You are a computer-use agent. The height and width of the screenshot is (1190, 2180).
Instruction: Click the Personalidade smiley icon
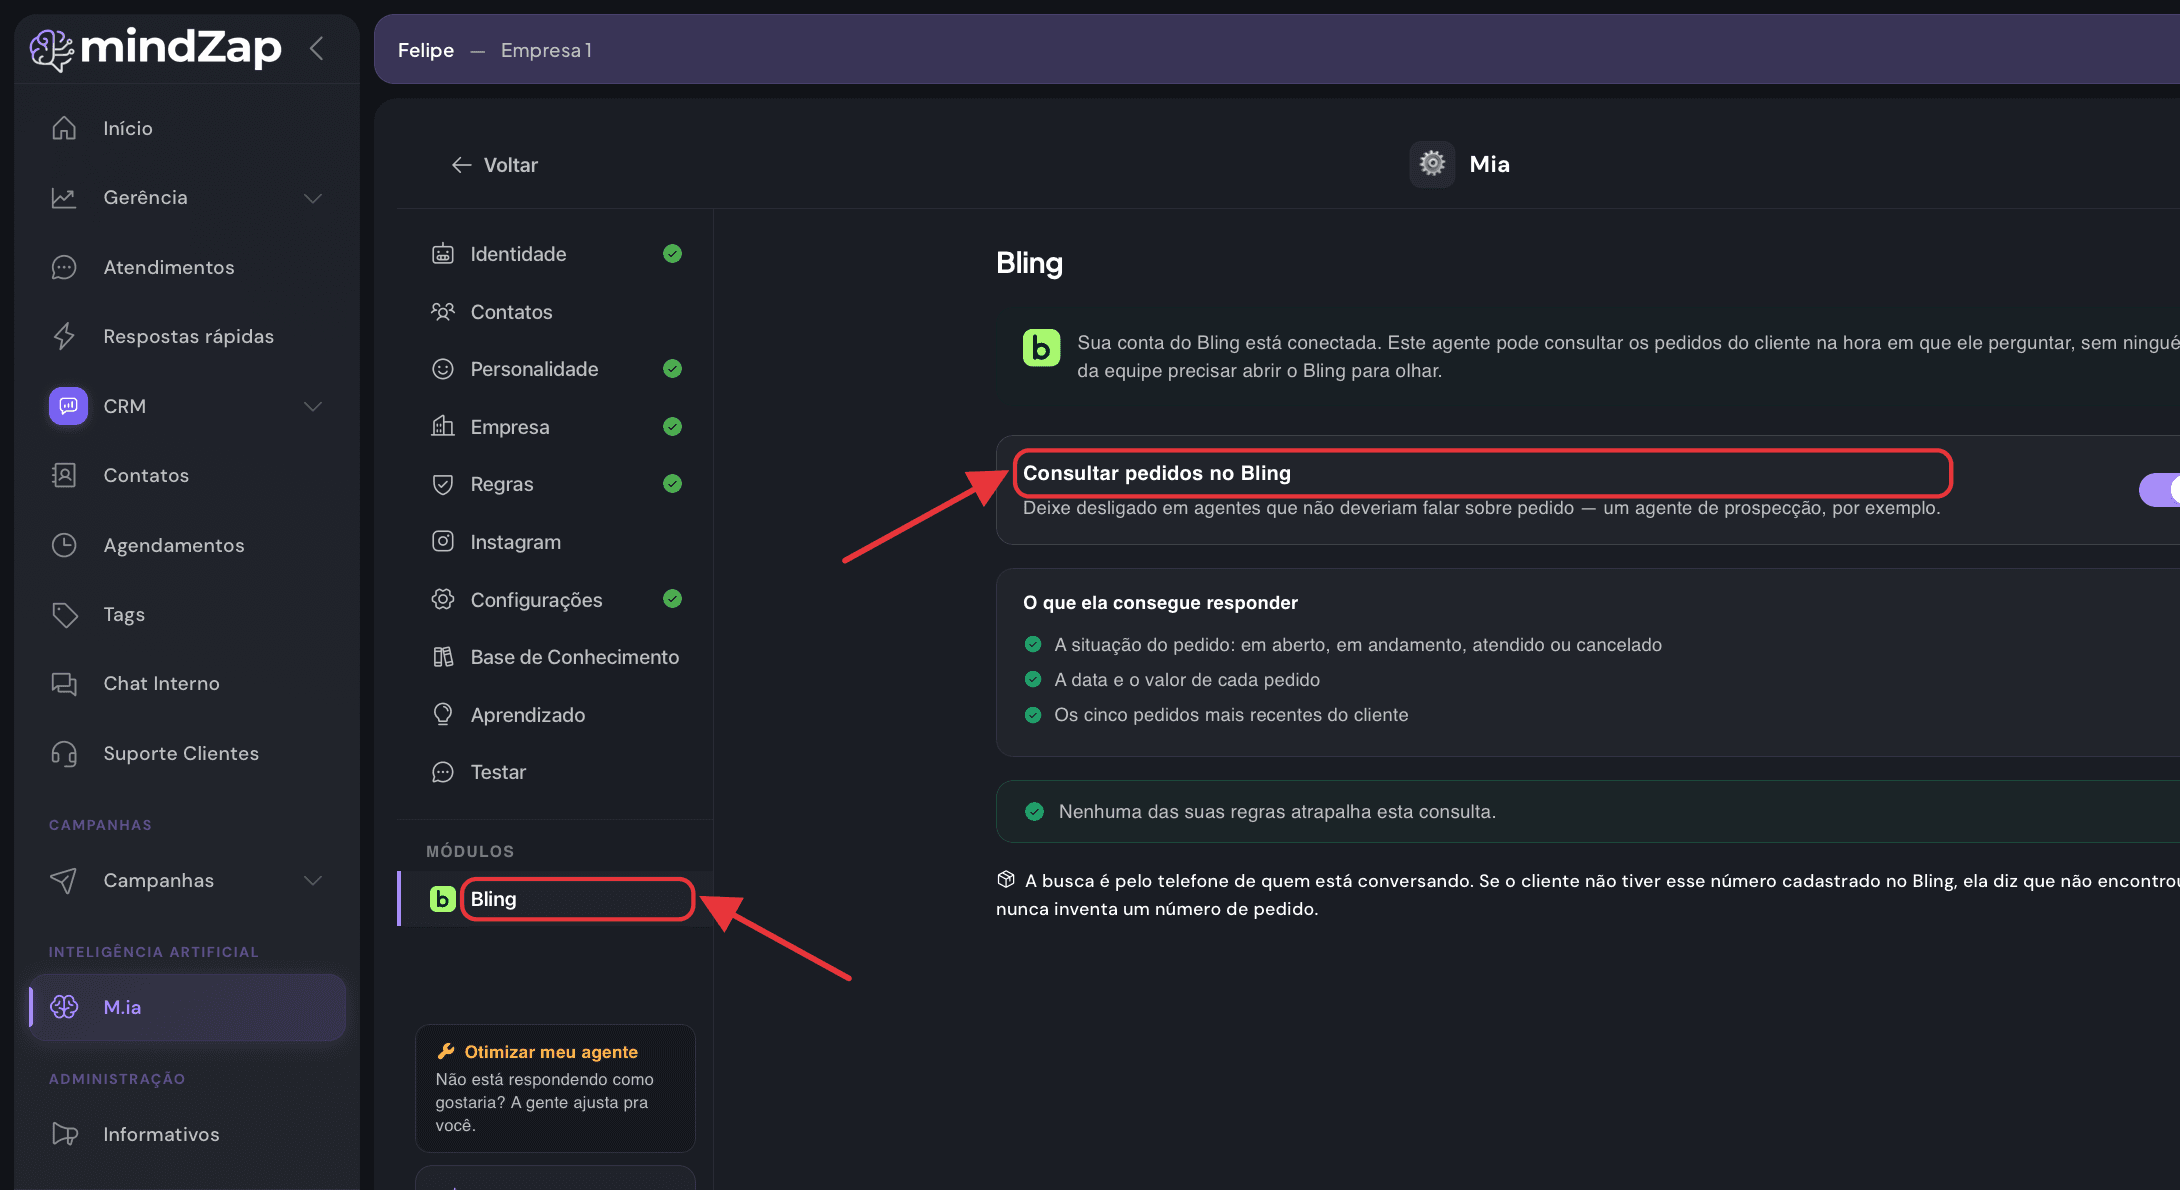pos(443,369)
